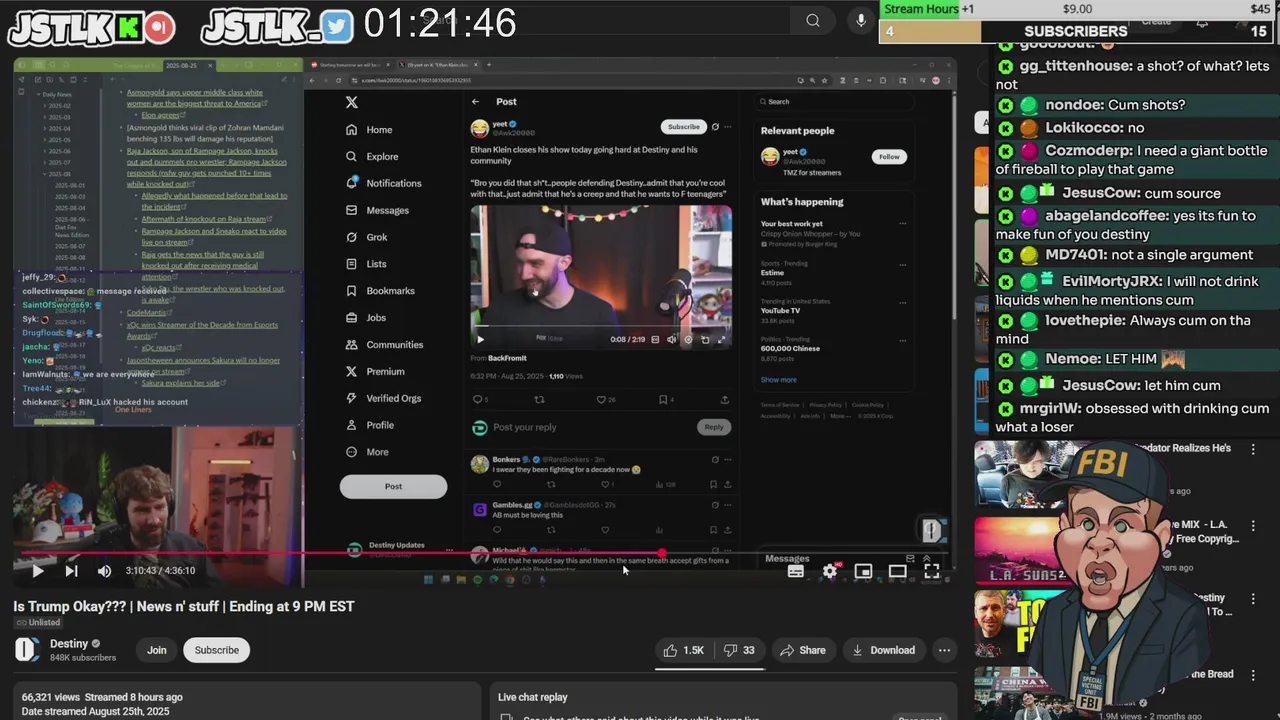Open the Destiny channel name link
The height and width of the screenshot is (720, 1280).
(x=69, y=643)
